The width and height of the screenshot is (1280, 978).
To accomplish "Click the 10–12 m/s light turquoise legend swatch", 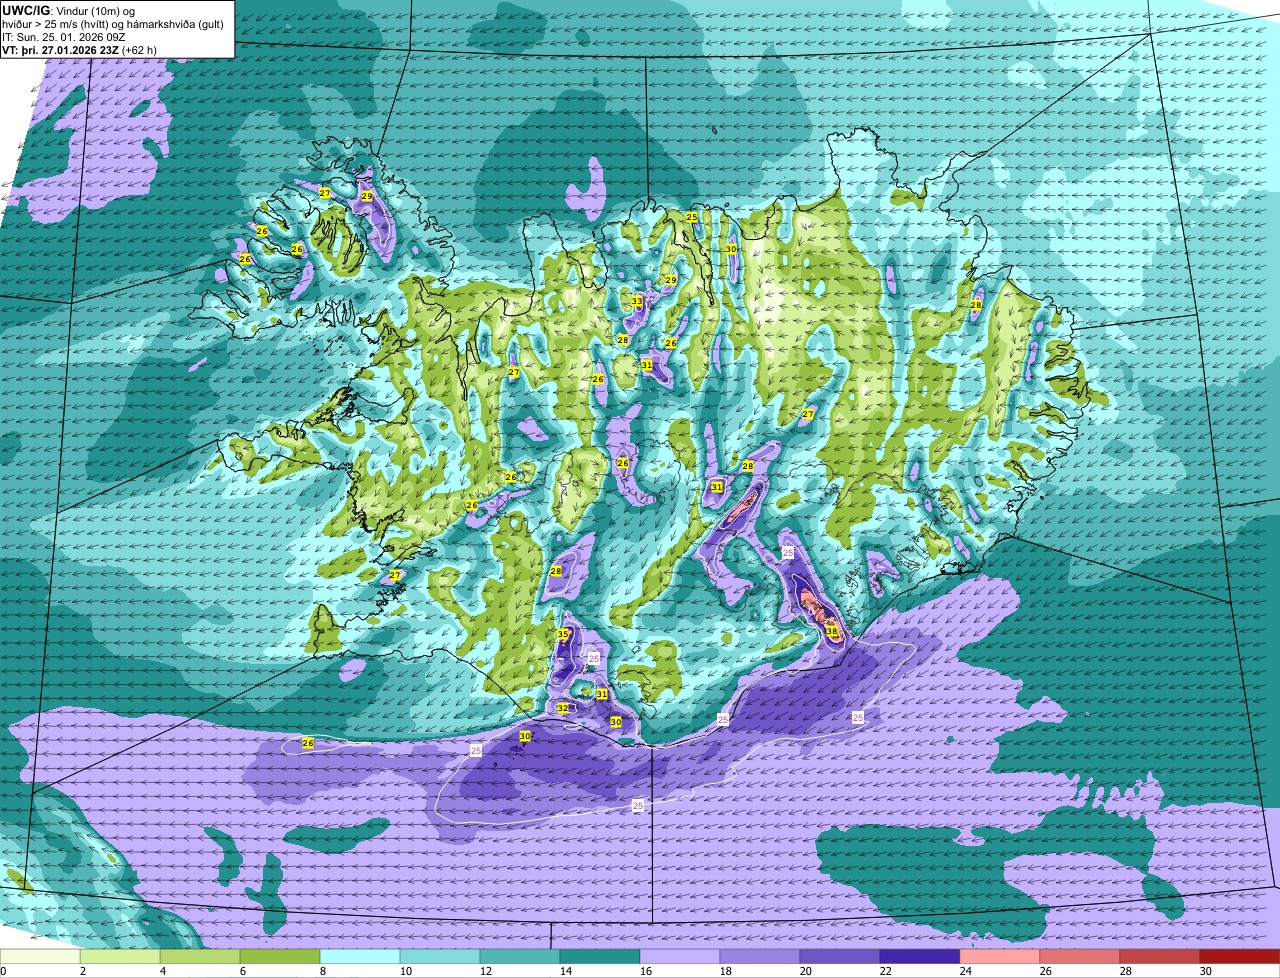I will pyautogui.click(x=440, y=957).
